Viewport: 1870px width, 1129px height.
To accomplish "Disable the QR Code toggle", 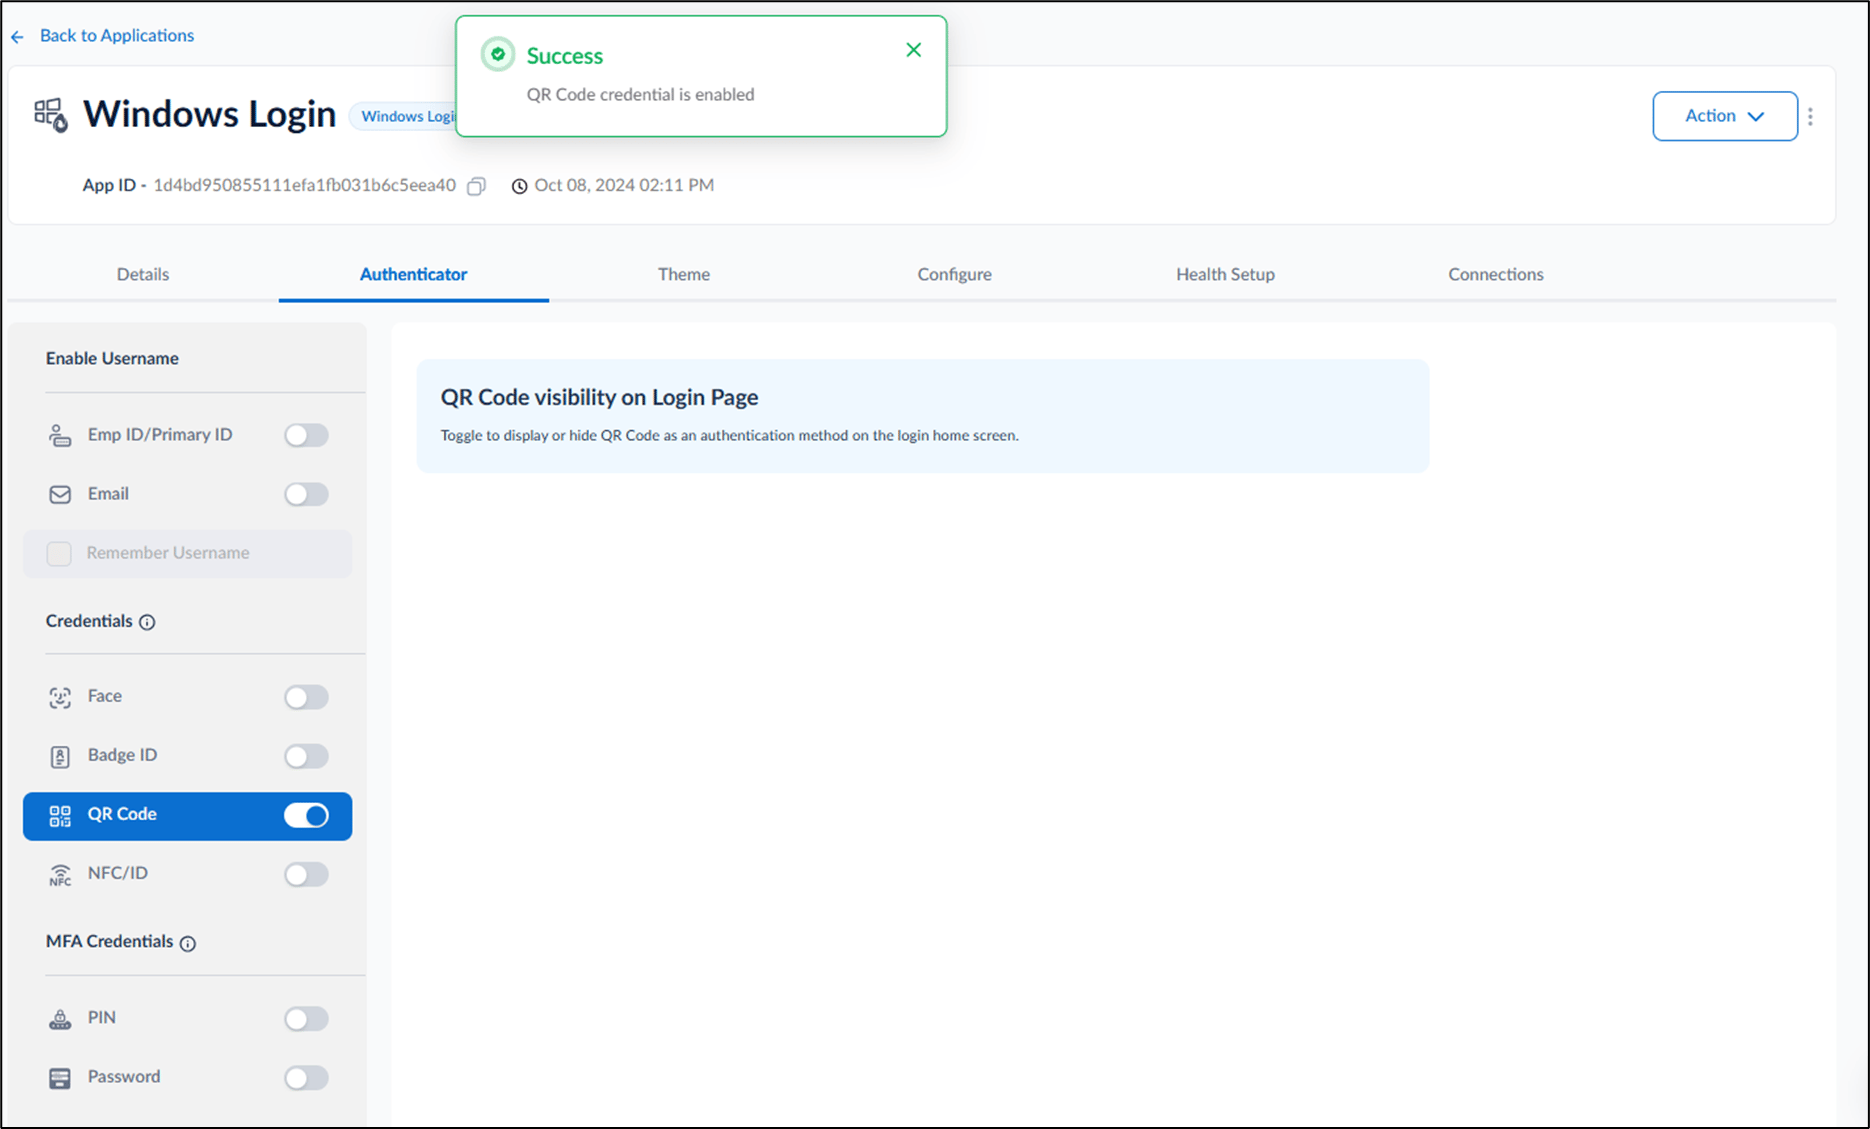I will click(x=306, y=816).
